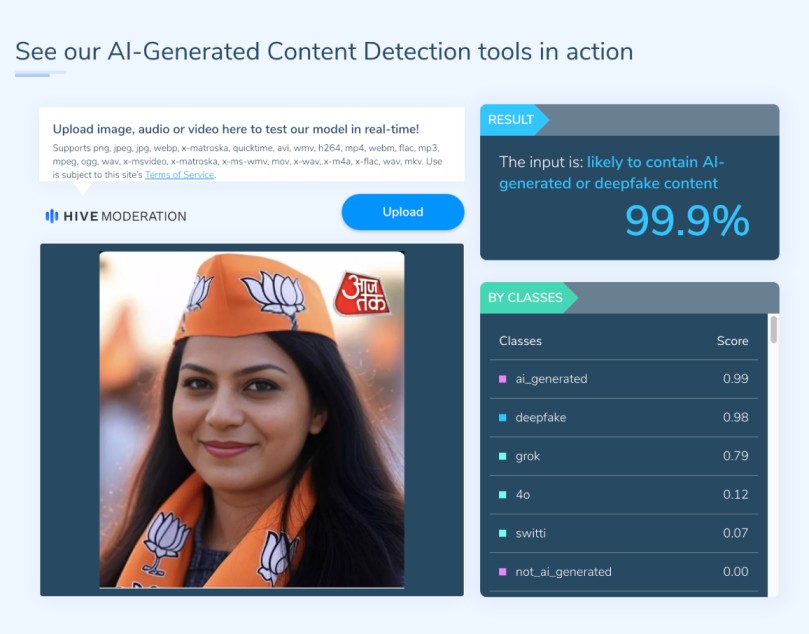Viewport: 809px width, 634px height.
Task: Click the 4o class color square
Action: pyautogui.click(x=503, y=495)
